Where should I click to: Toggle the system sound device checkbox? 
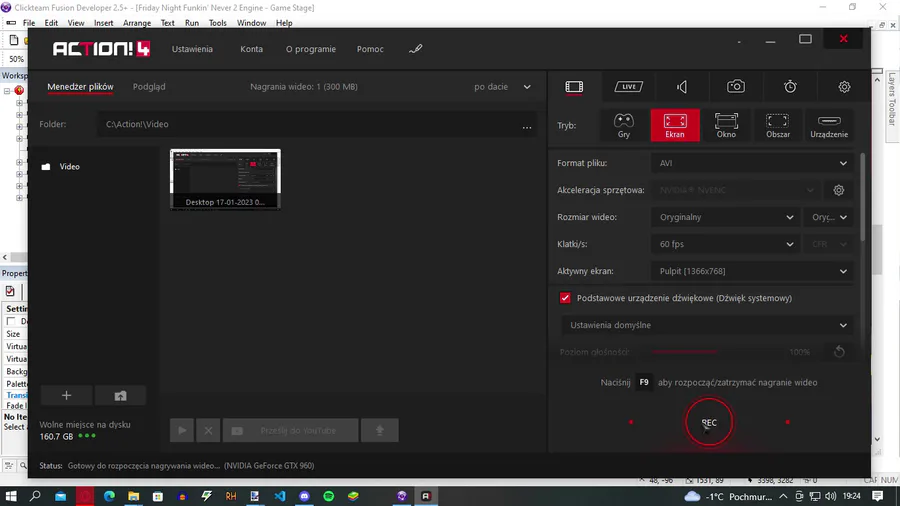(565, 298)
